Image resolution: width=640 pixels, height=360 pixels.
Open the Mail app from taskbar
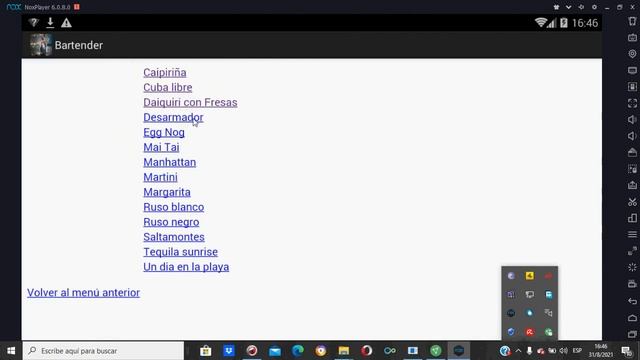275,351
